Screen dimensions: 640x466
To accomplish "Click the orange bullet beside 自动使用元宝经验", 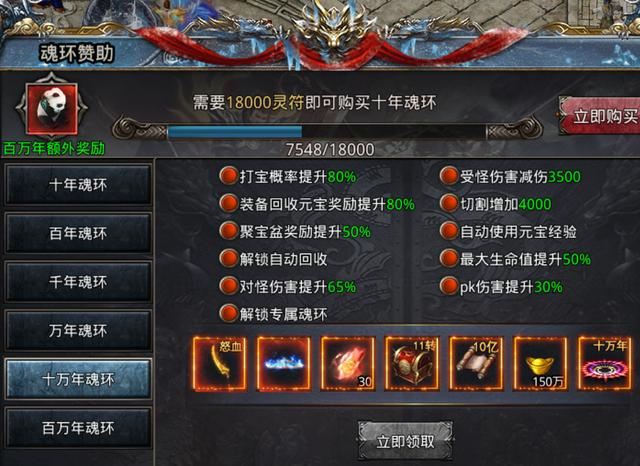I will 449,231.
